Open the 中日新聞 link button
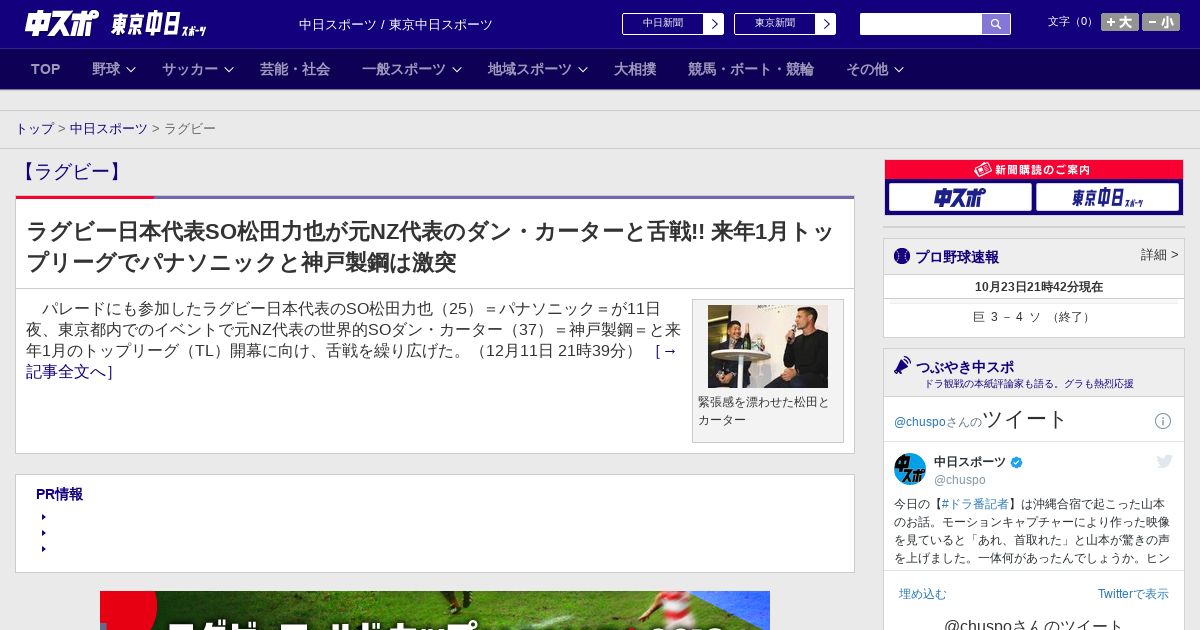This screenshot has height=630, width=1200. point(673,24)
